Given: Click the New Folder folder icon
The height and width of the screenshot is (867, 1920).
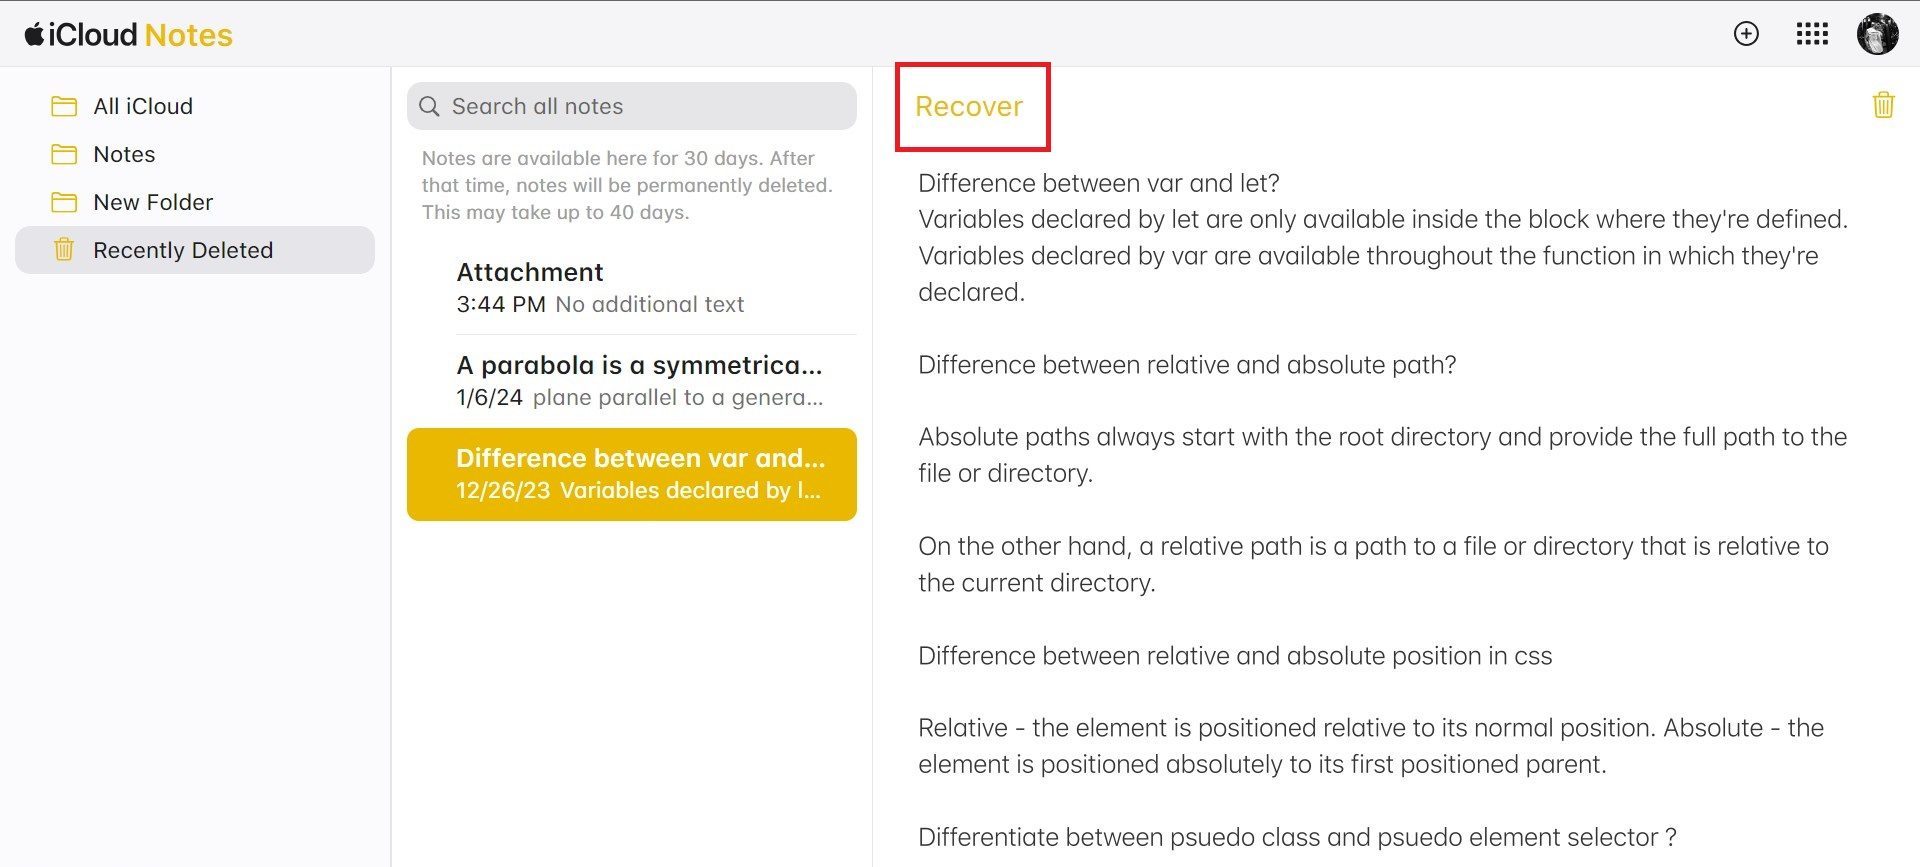Looking at the screenshot, I should click(64, 202).
